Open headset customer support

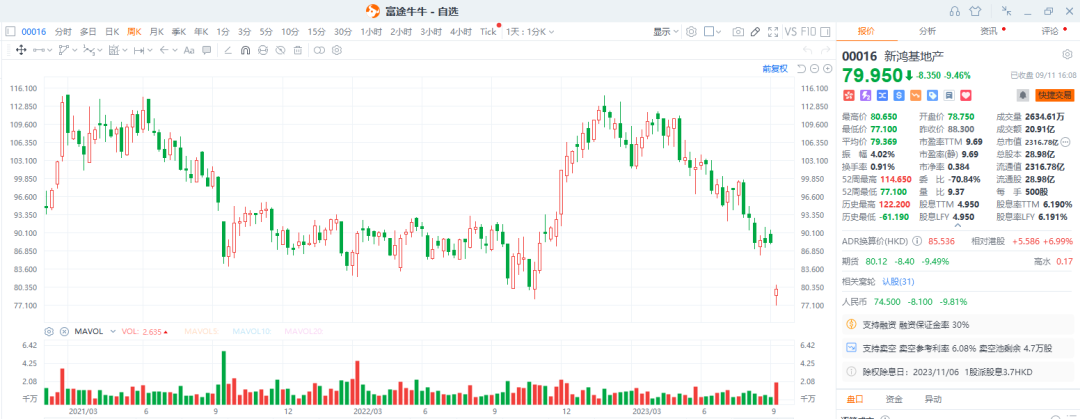(955, 10)
